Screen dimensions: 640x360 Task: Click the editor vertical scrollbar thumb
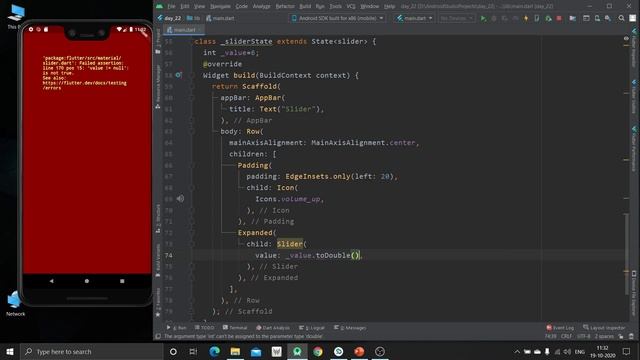coord(627,253)
